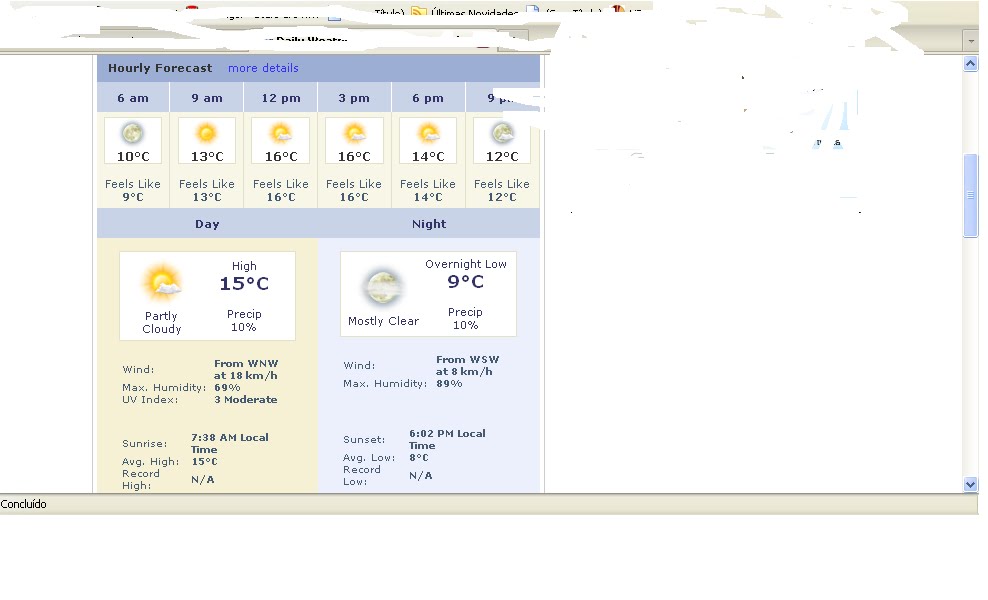Screen dimensions: 988x600
Task: Click the 69% max humidity value
Action: pyautogui.click(x=227, y=388)
